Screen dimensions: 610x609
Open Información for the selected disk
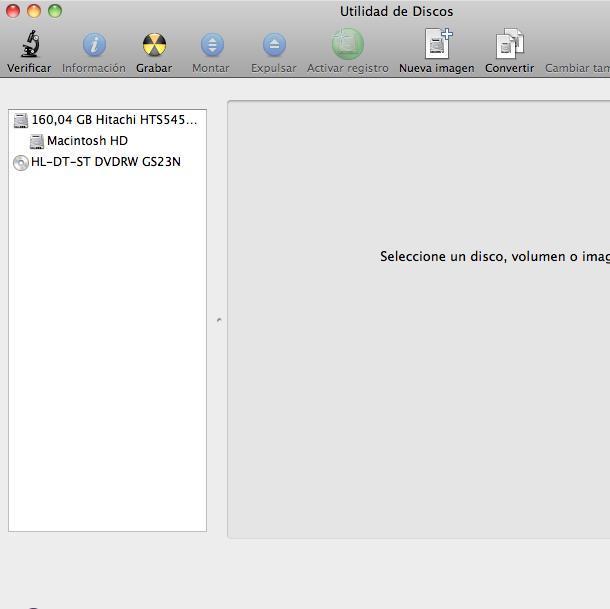click(x=94, y=45)
